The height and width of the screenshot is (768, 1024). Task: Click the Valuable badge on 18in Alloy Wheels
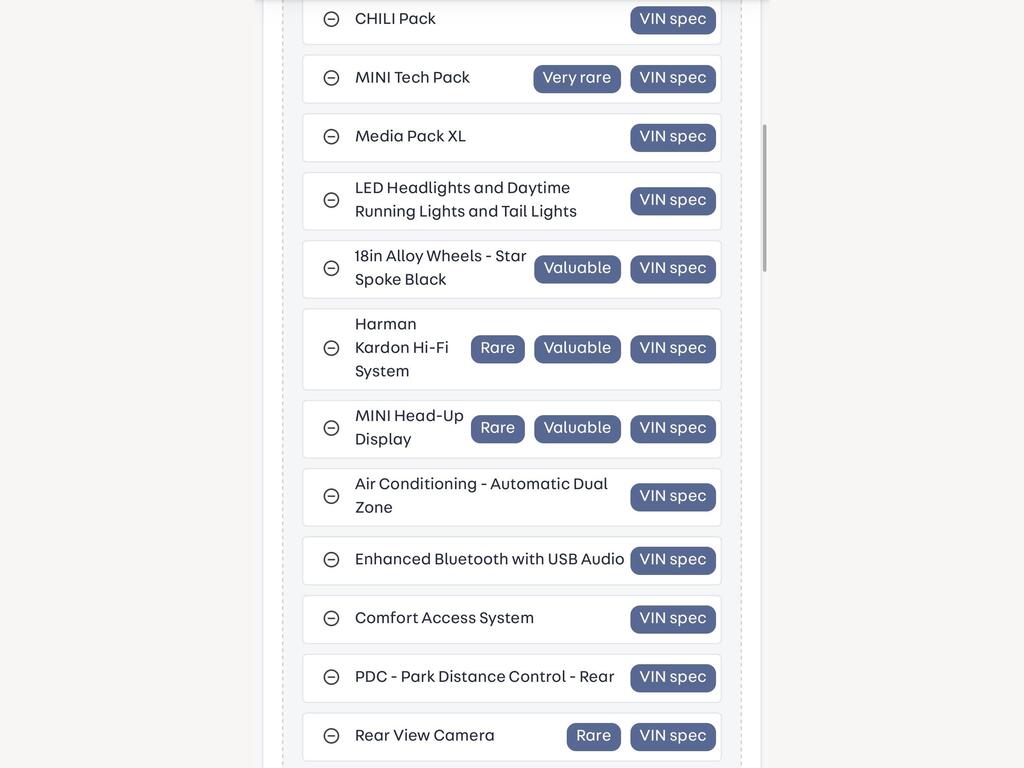pyautogui.click(x=577, y=268)
